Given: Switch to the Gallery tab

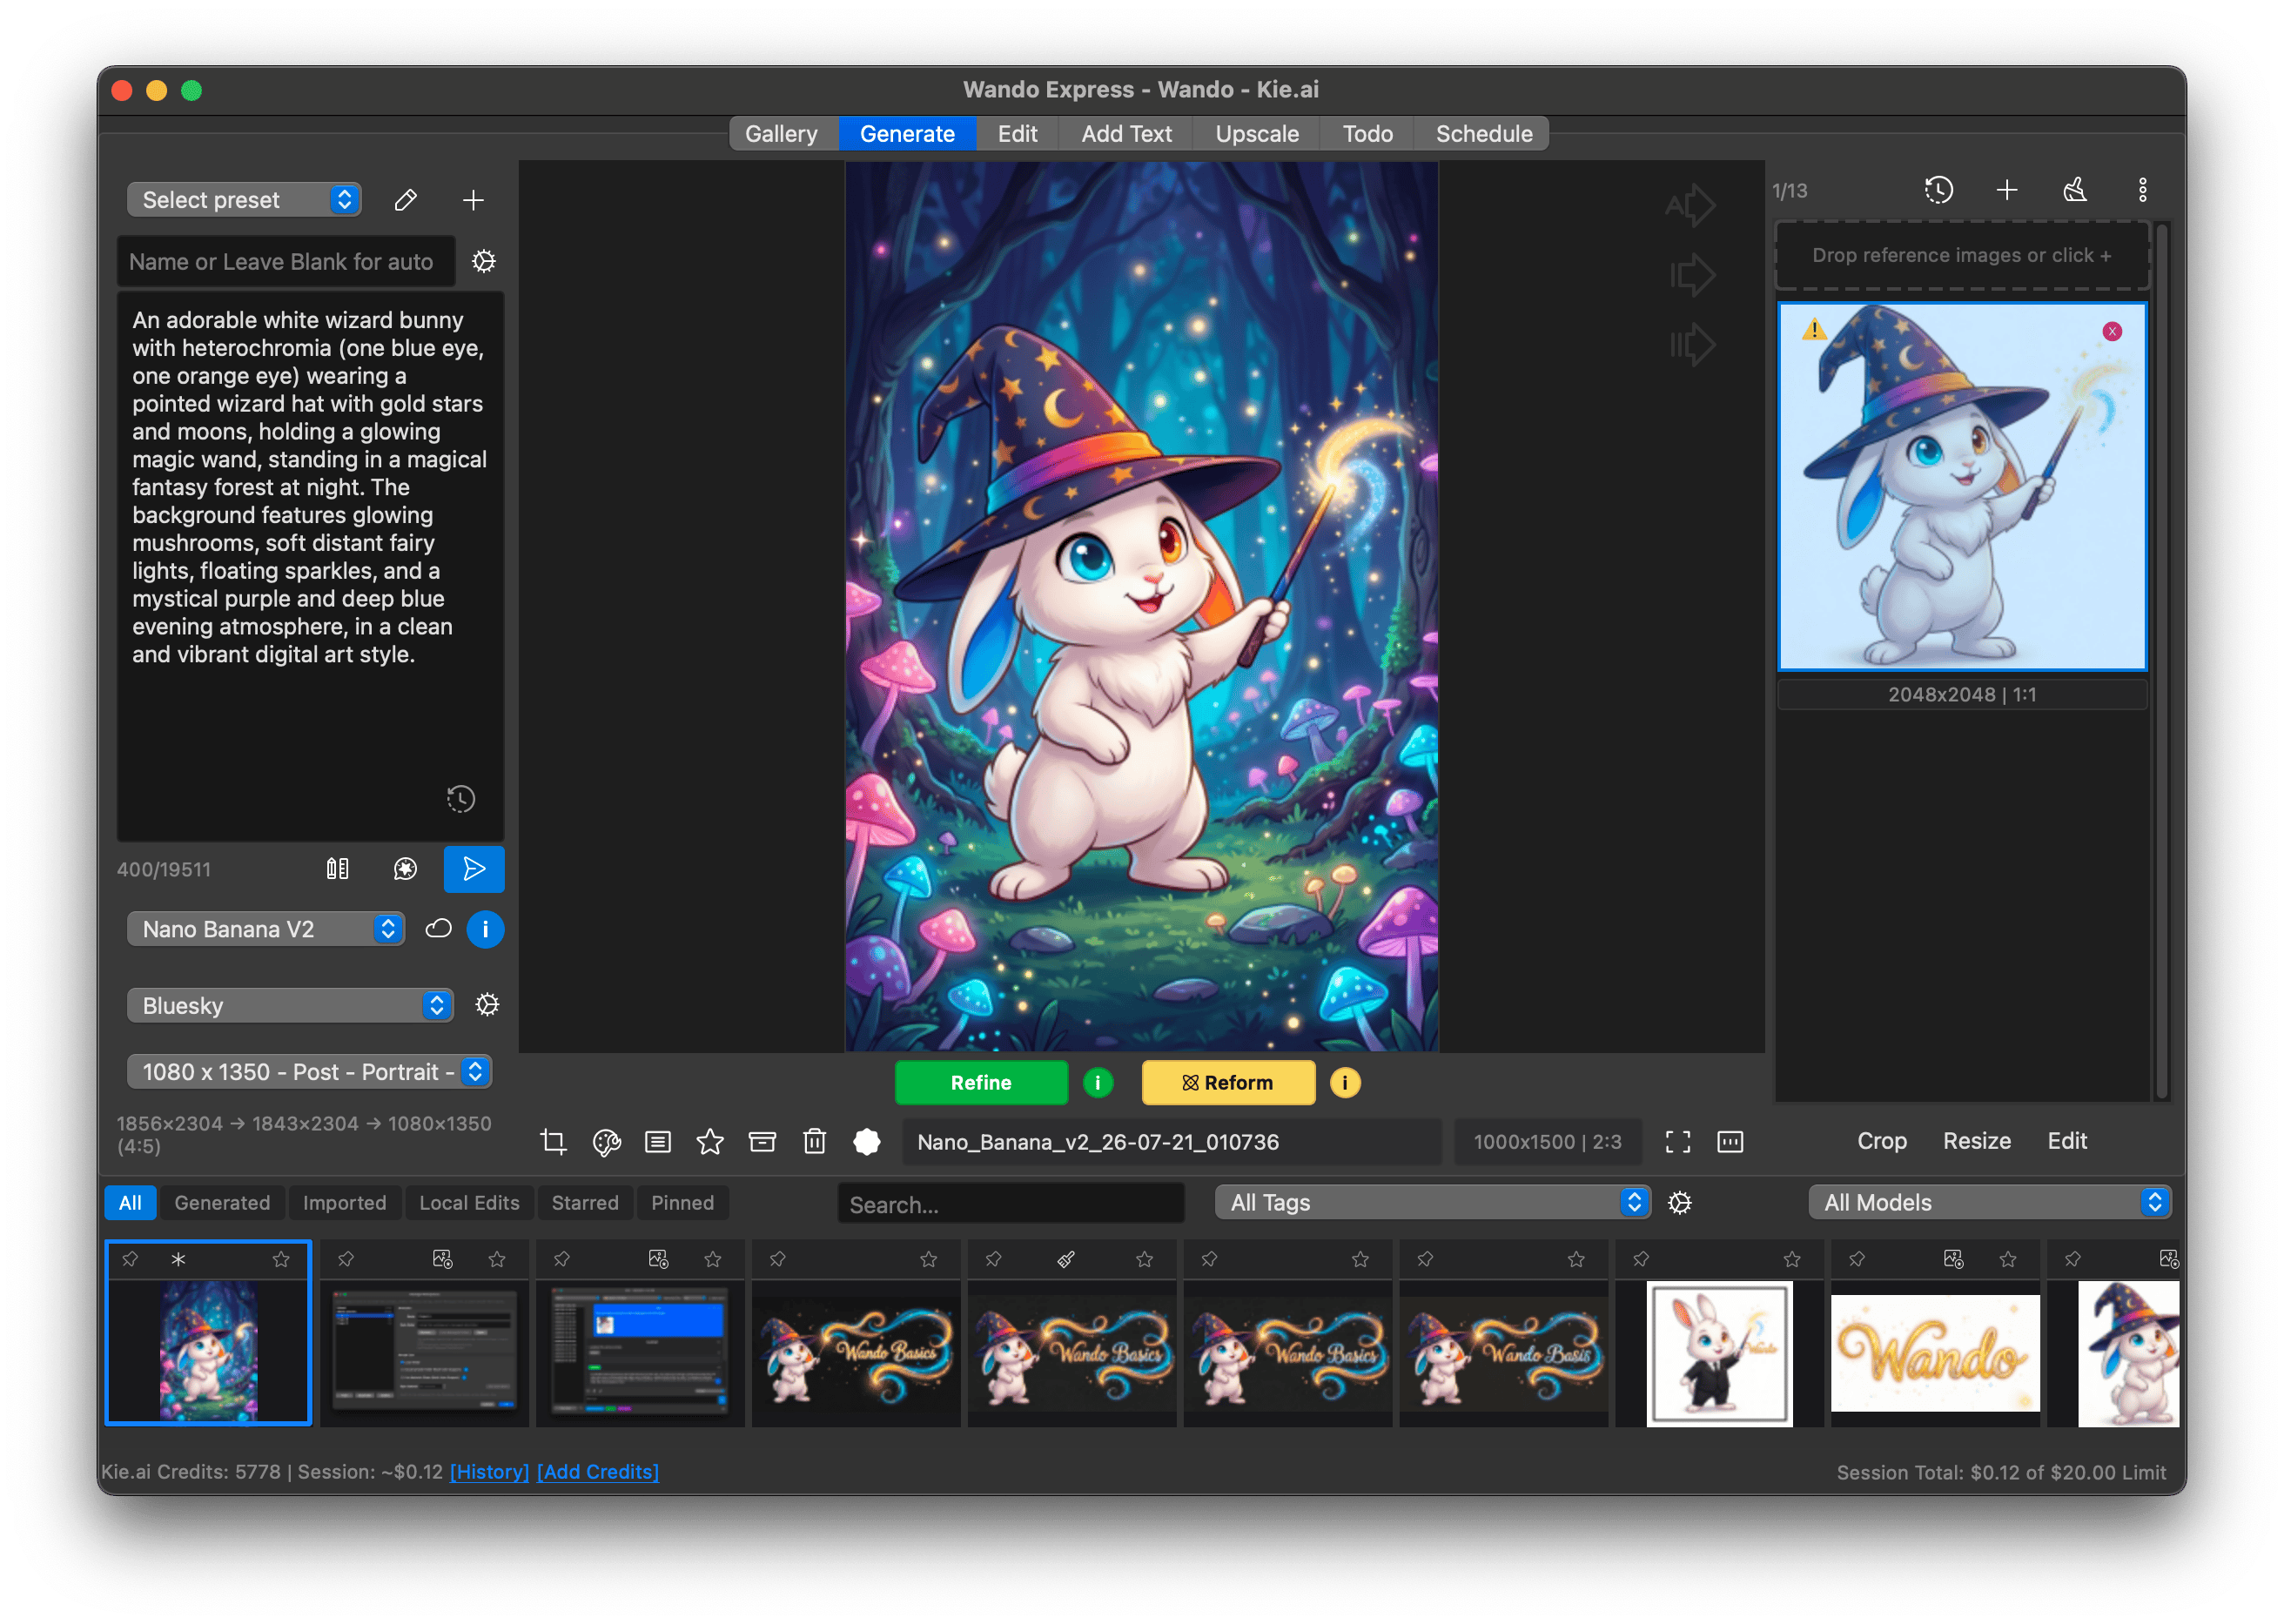Looking at the screenshot, I should tap(781, 133).
